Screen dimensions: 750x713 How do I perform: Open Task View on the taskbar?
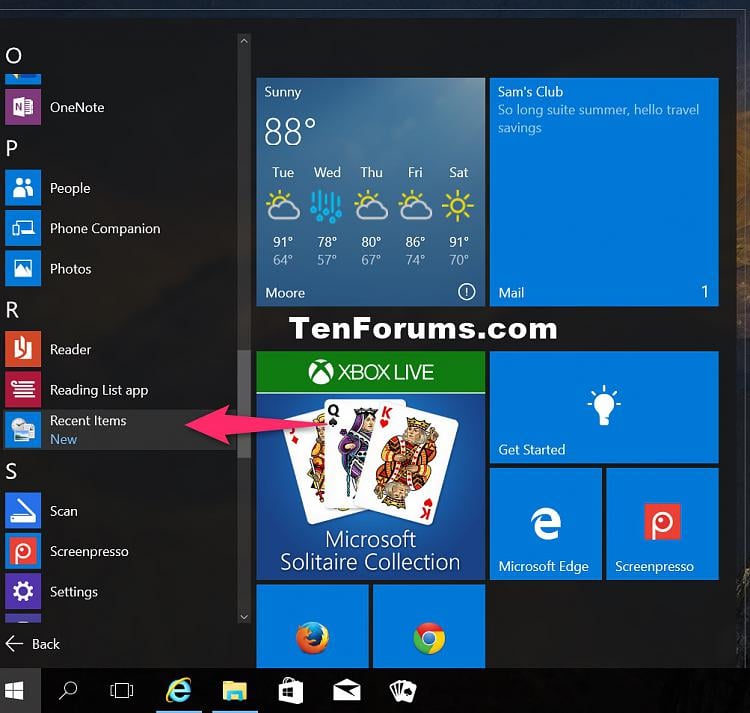click(x=121, y=691)
